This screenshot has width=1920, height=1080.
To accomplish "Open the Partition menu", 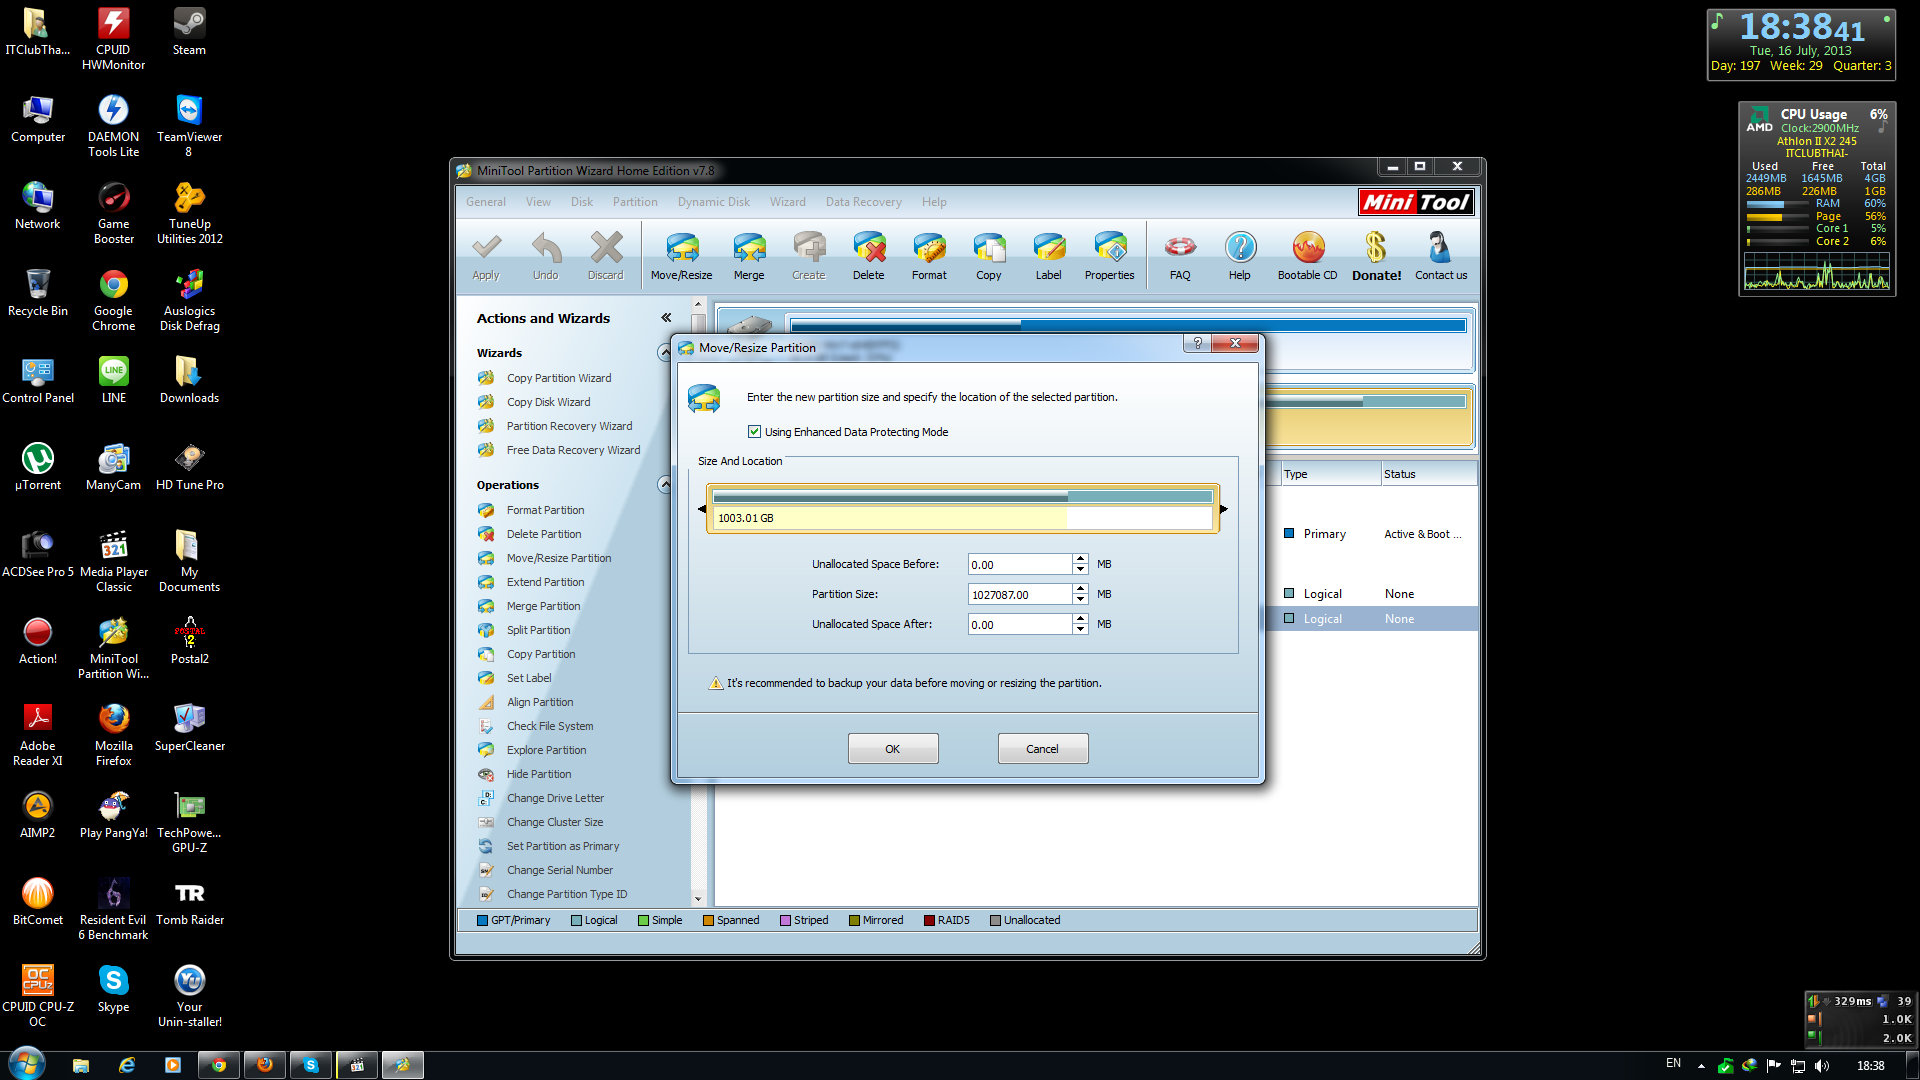I will pyautogui.click(x=635, y=202).
